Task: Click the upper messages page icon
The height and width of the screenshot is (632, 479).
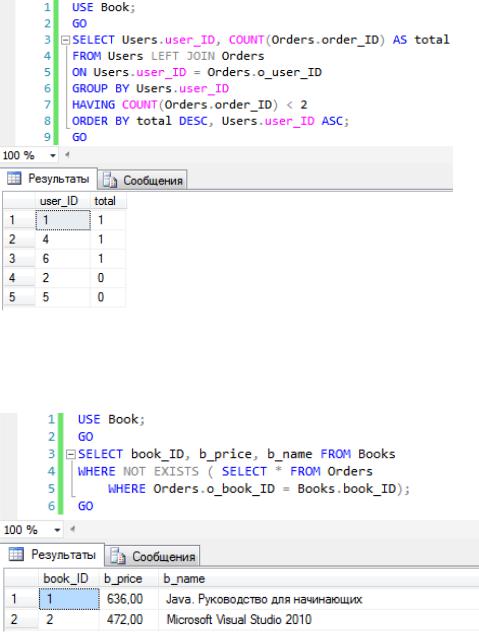Action: click(x=110, y=181)
